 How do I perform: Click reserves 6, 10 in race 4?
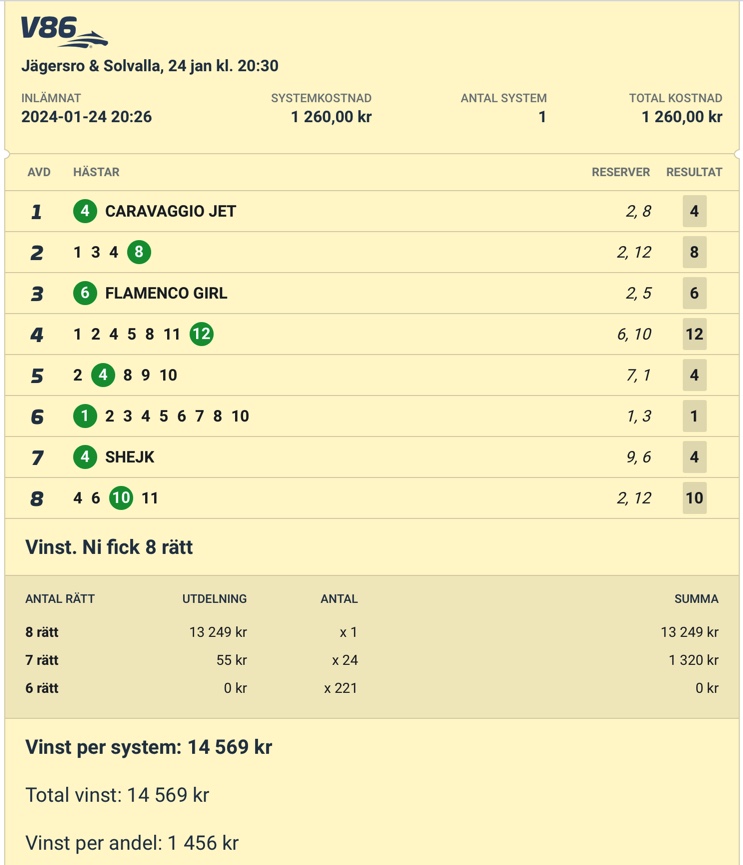point(634,334)
